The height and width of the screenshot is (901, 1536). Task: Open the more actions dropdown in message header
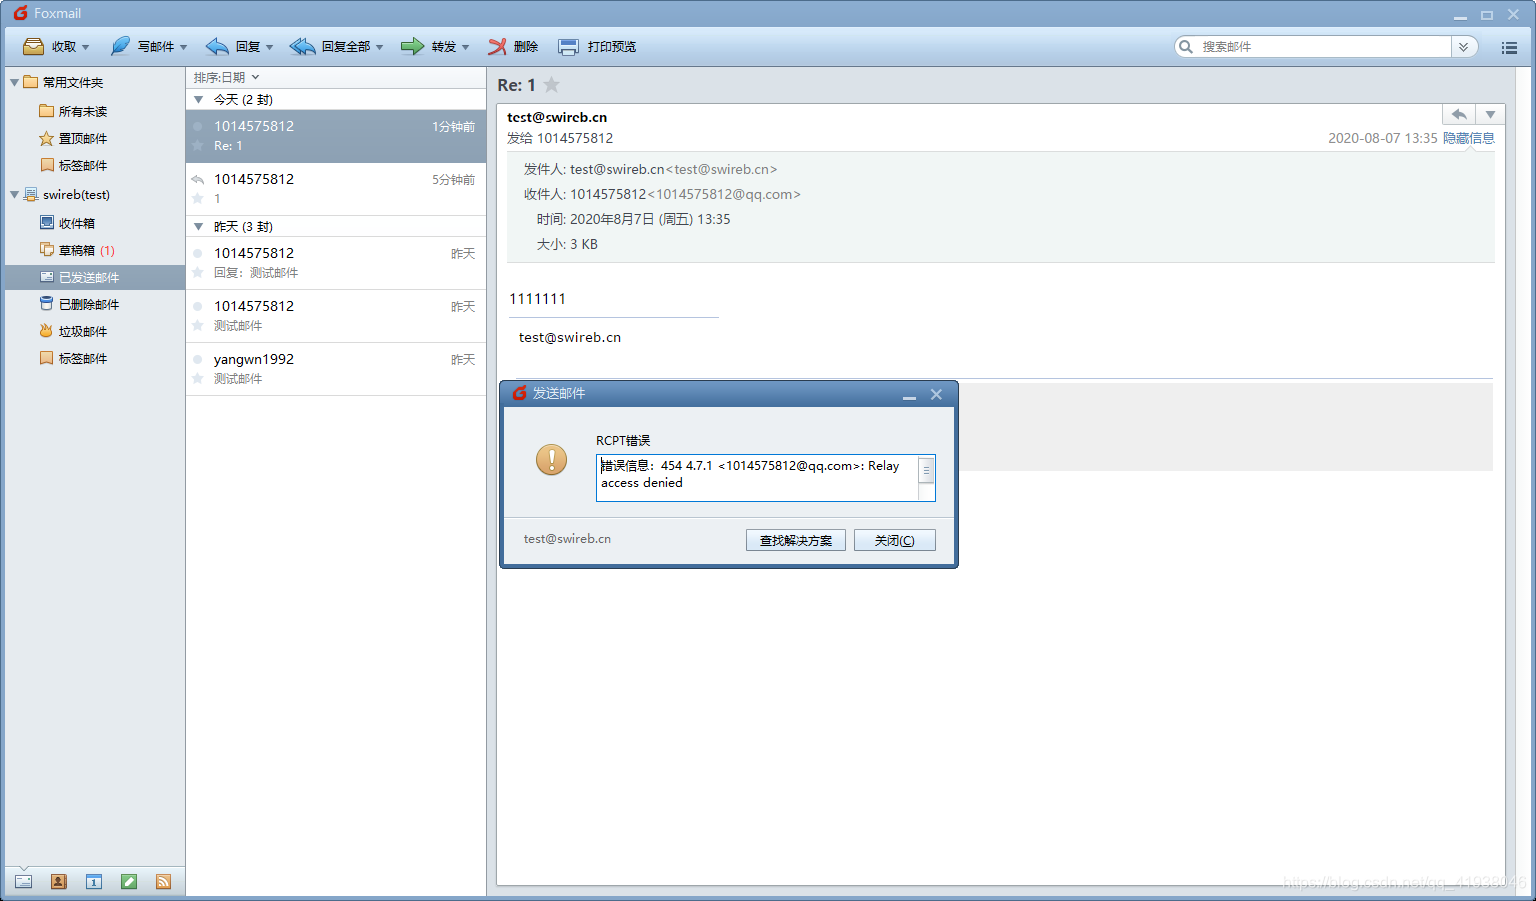point(1490,114)
